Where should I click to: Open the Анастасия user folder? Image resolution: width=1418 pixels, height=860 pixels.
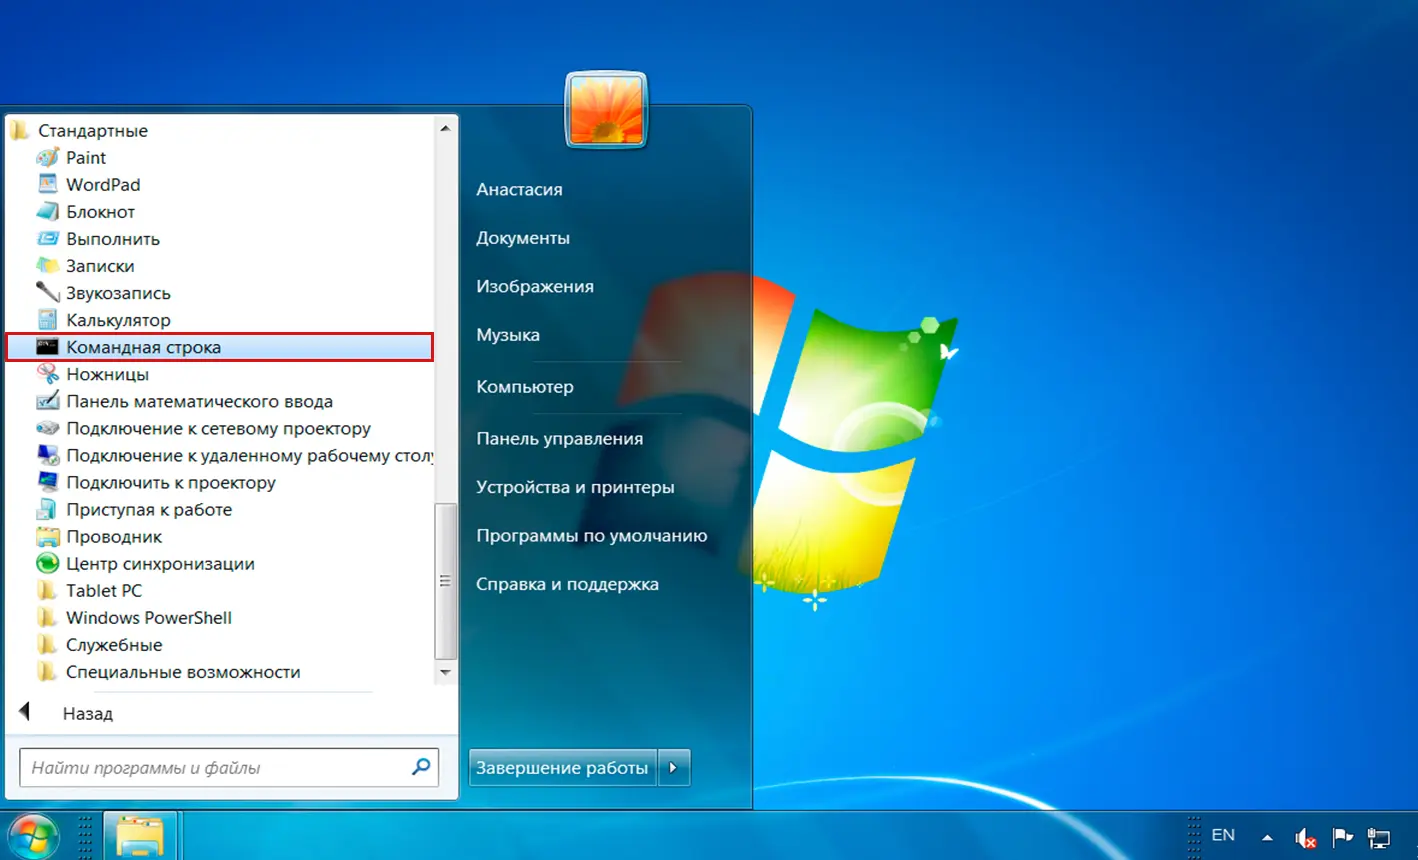[519, 189]
